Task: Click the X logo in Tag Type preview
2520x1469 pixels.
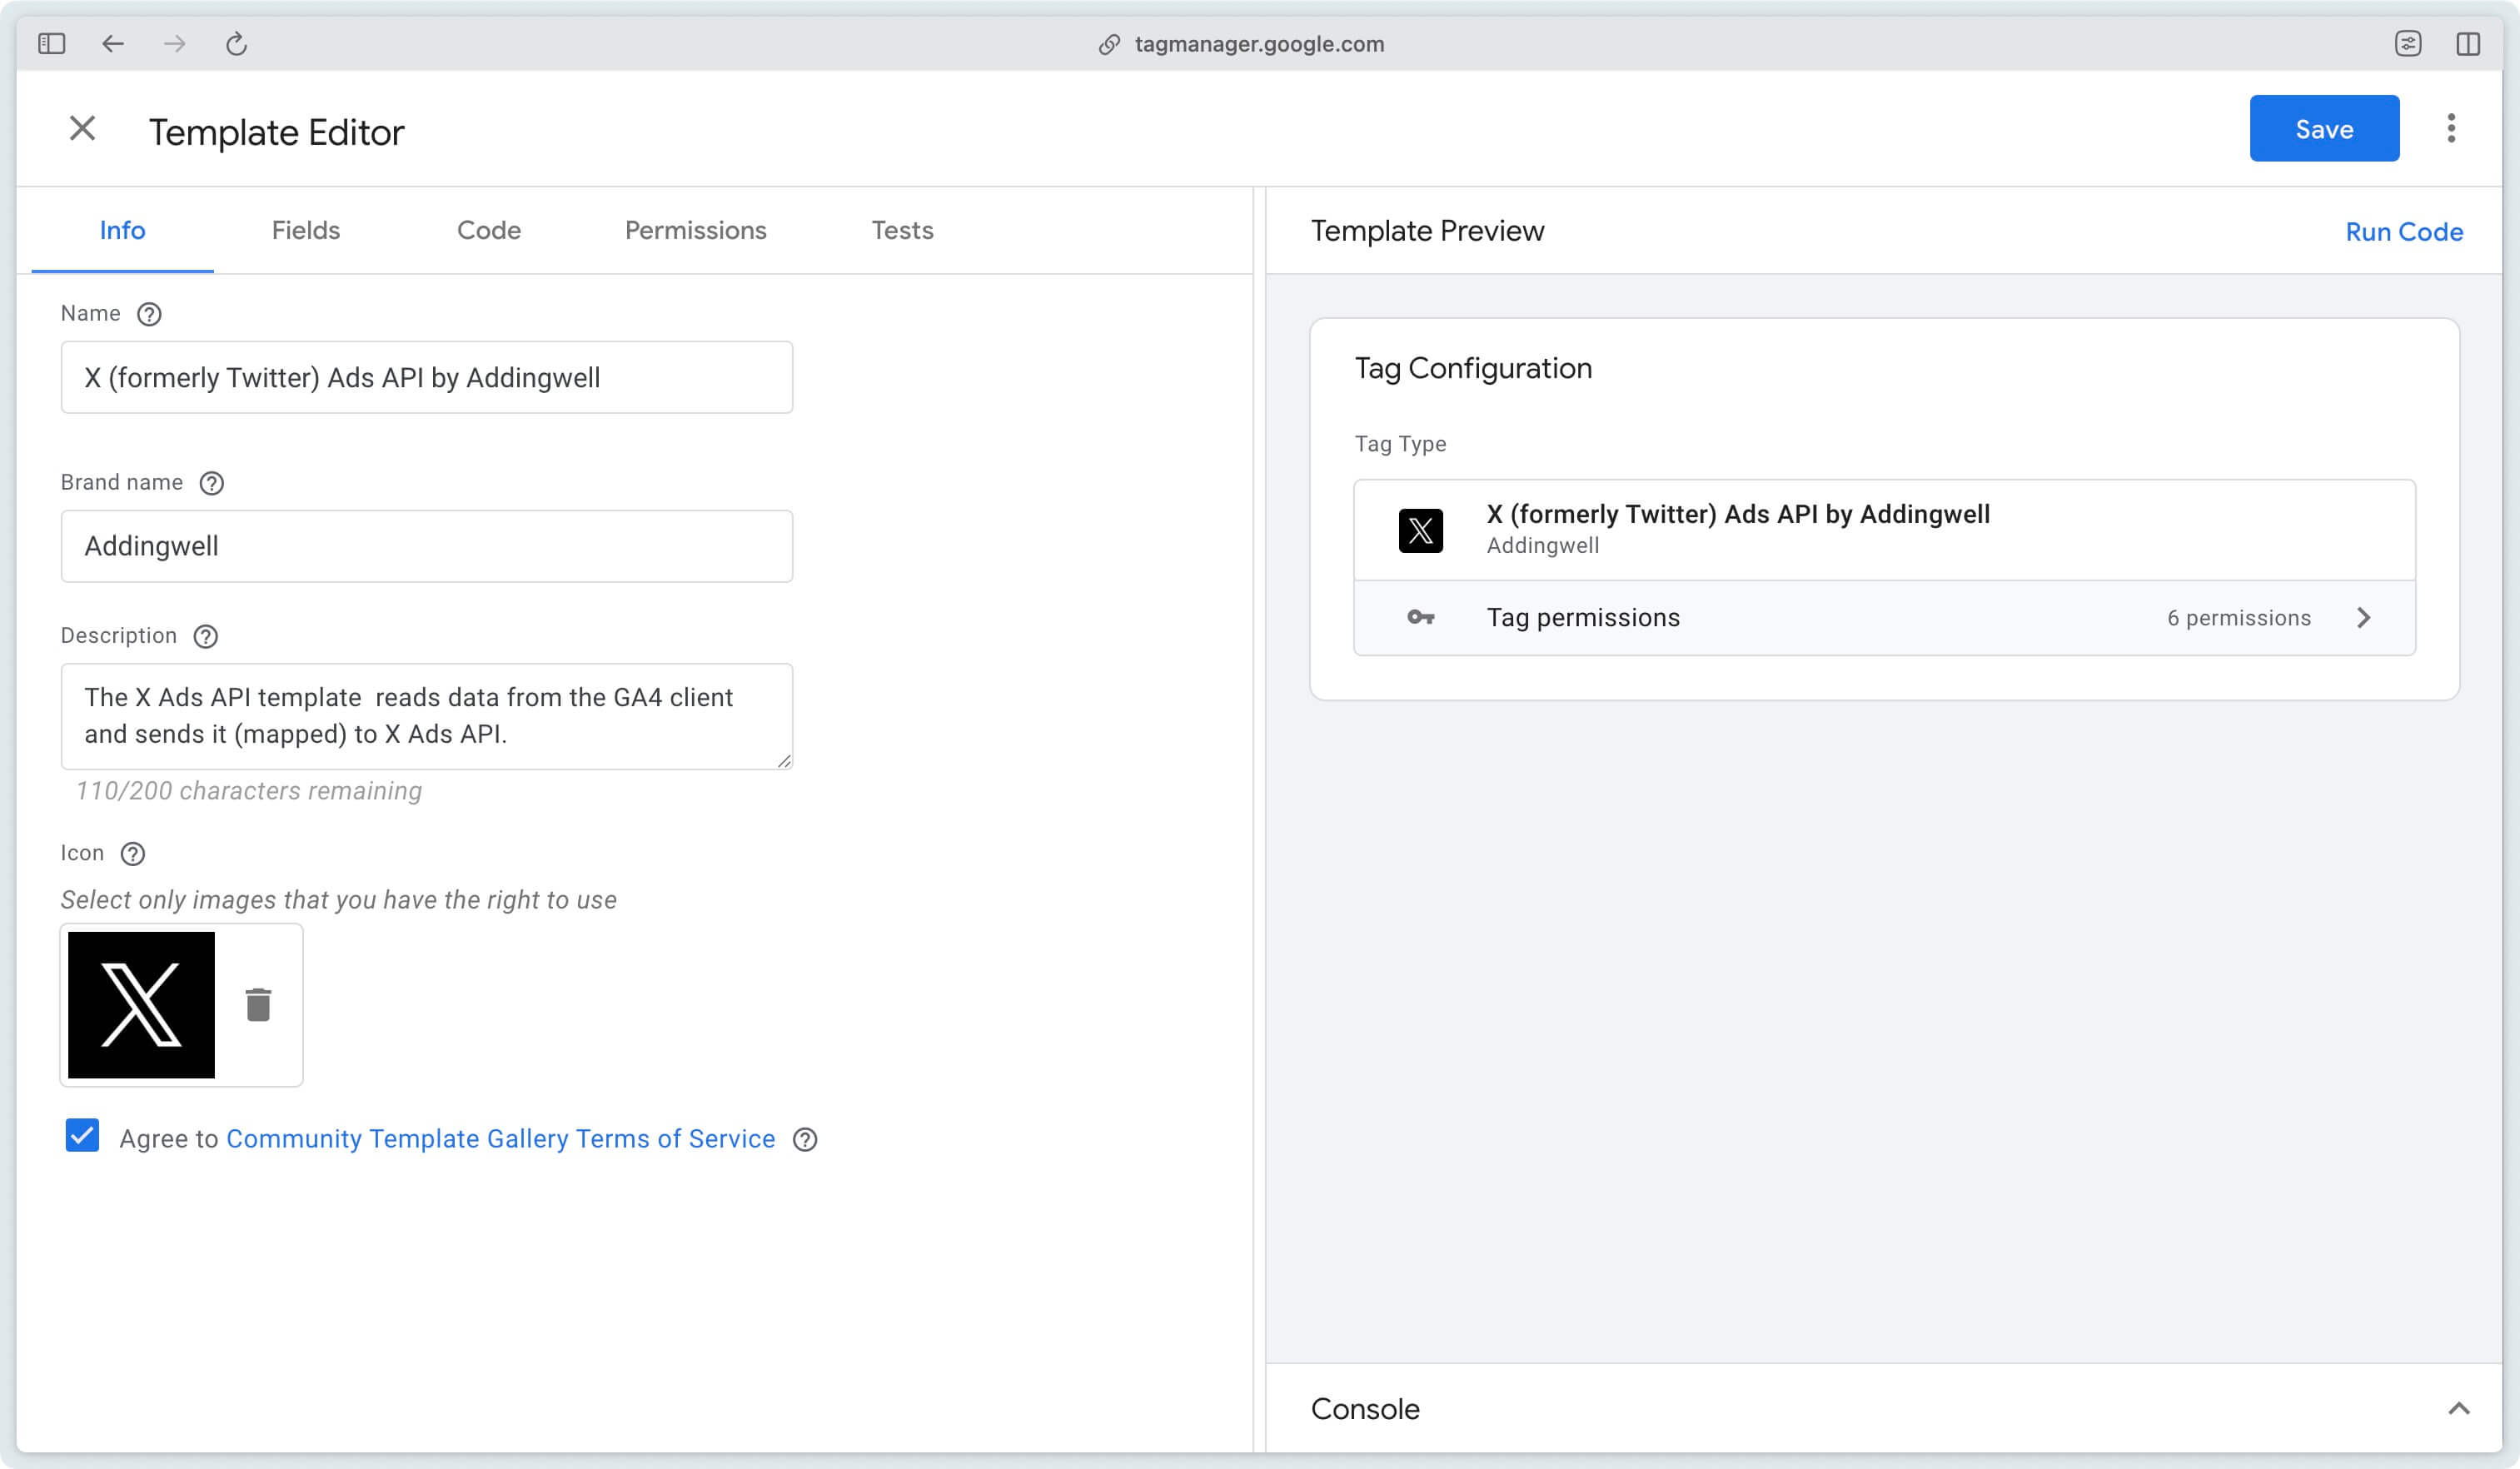Action: (x=1420, y=530)
